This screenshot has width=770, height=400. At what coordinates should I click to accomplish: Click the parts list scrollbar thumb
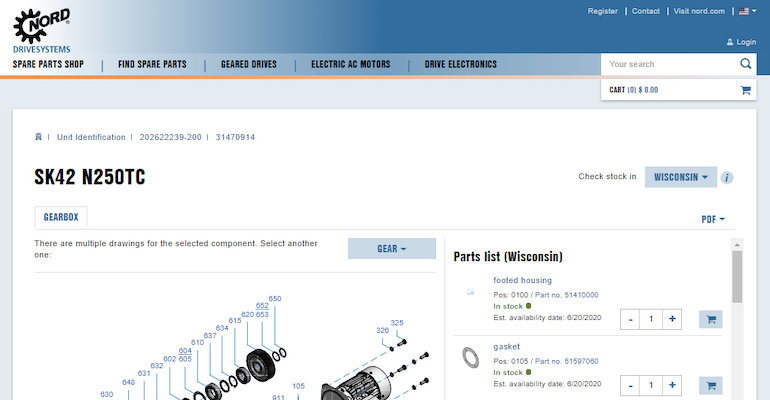(737, 277)
